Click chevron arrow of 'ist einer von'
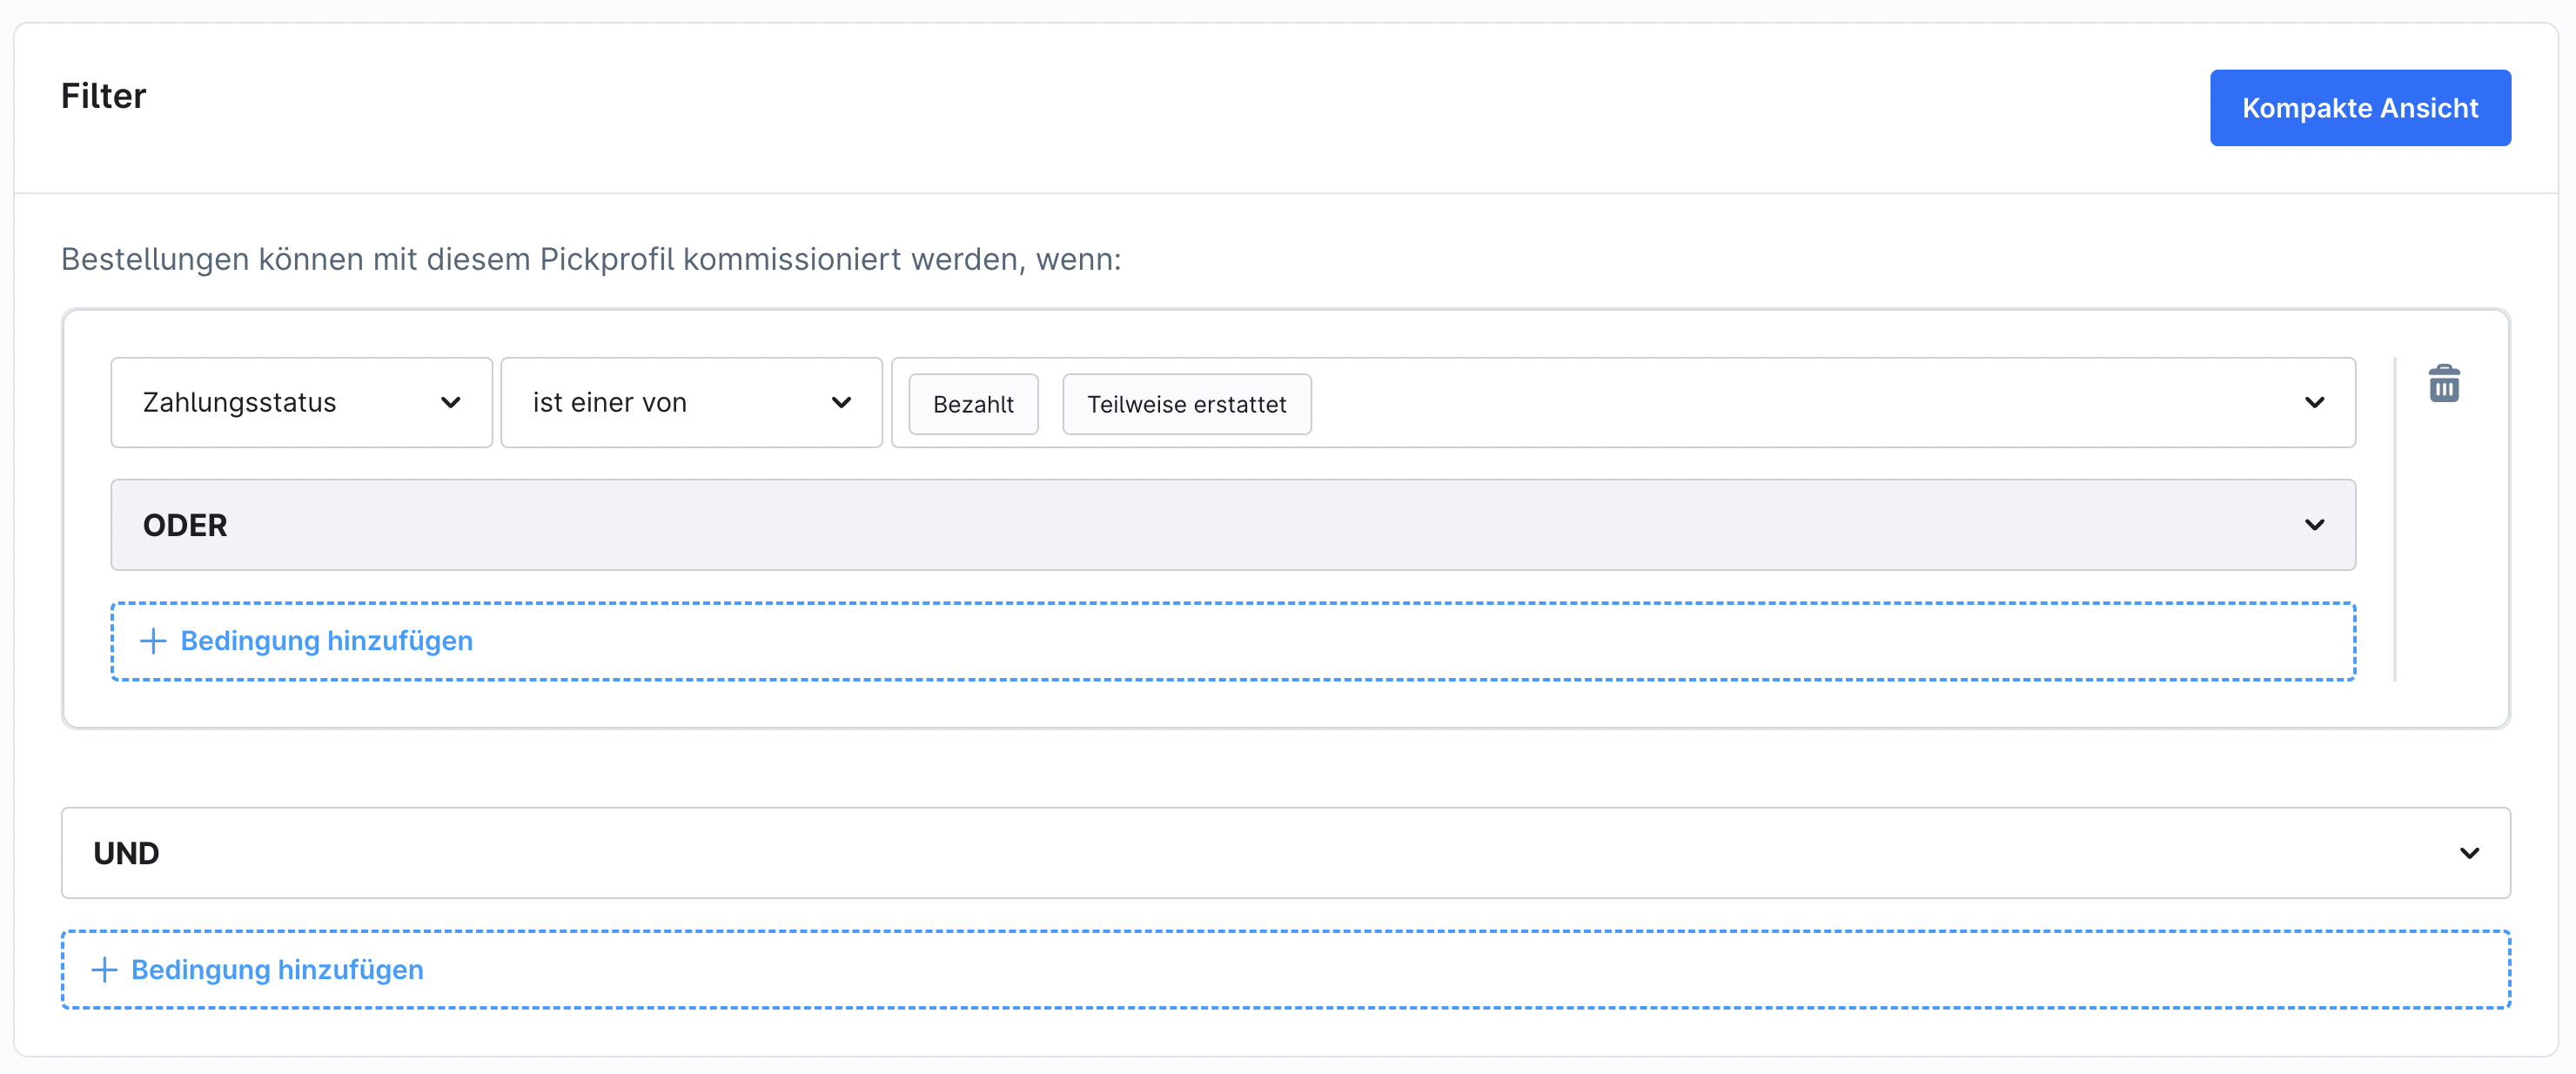This screenshot has width=2576, height=1074. pos(841,402)
